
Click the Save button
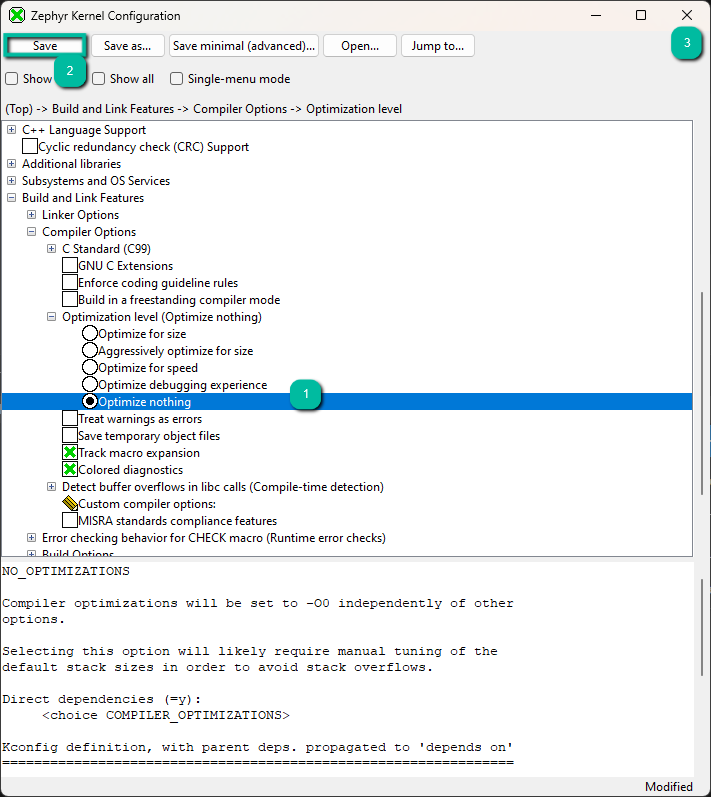pyautogui.click(x=45, y=46)
